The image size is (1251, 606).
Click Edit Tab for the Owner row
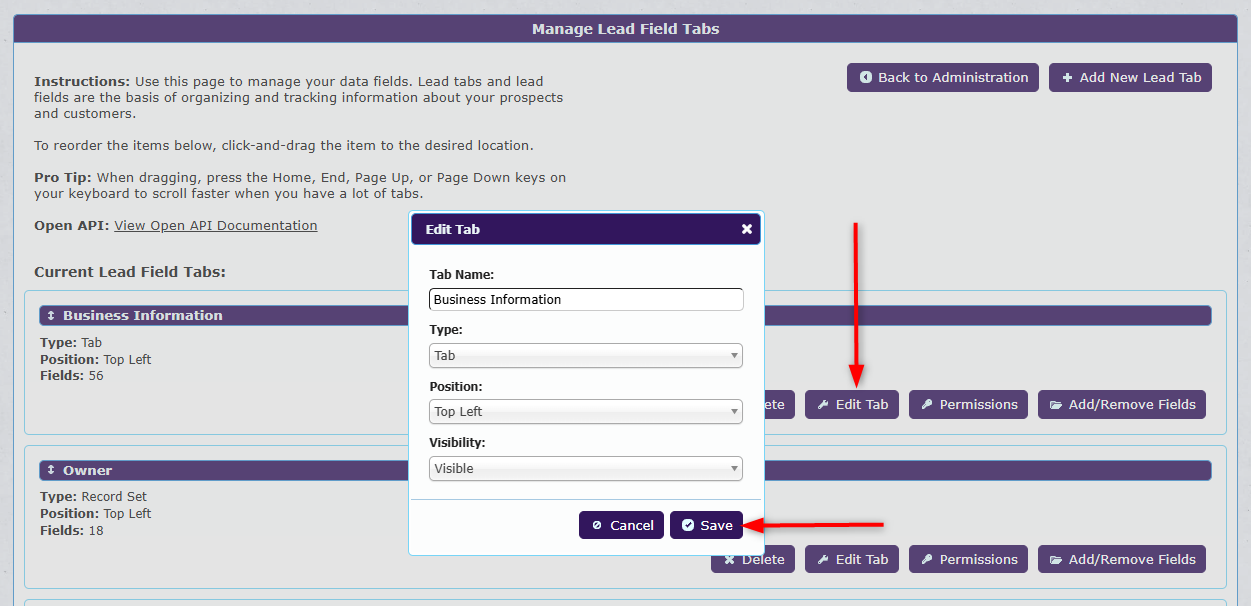(852, 559)
